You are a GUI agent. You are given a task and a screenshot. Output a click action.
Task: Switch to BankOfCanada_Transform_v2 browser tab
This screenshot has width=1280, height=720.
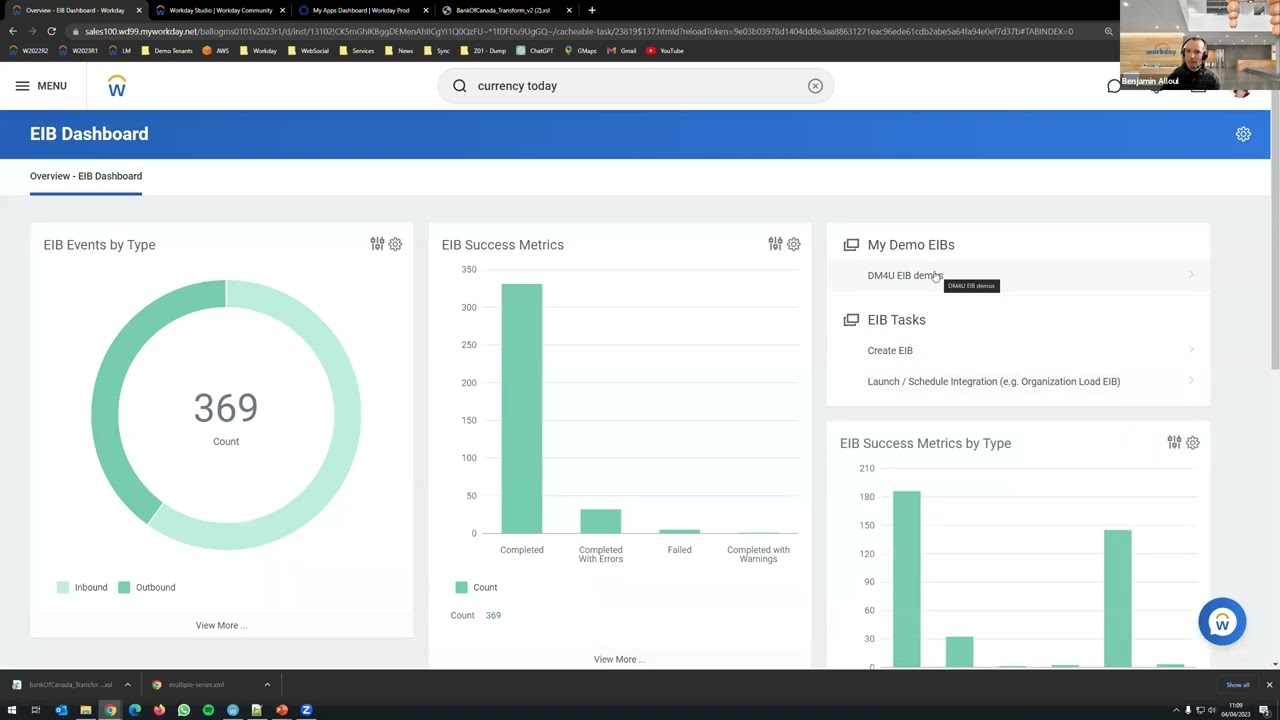(503, 10)
